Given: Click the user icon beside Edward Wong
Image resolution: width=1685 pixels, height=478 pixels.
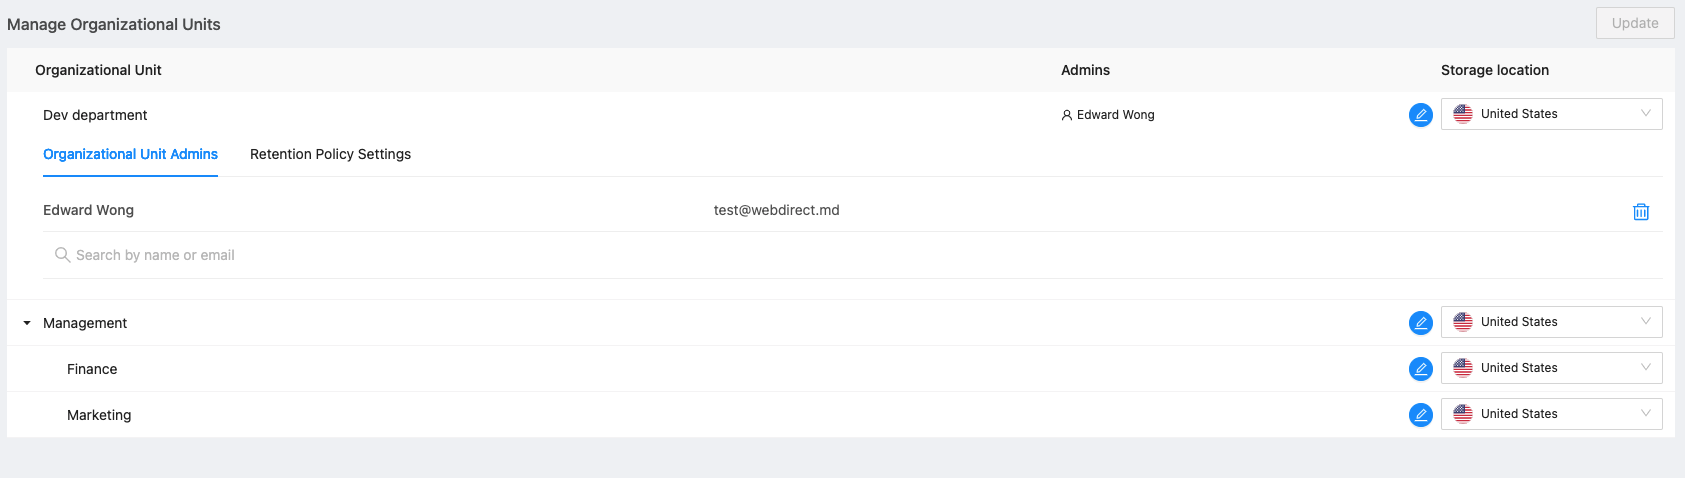Looking at the screenshot, I should (1067, 115).
